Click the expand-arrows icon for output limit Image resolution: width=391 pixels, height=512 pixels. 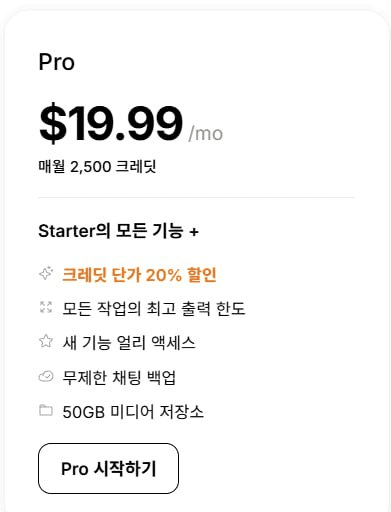pyautogui.click(x=46, y=307)
